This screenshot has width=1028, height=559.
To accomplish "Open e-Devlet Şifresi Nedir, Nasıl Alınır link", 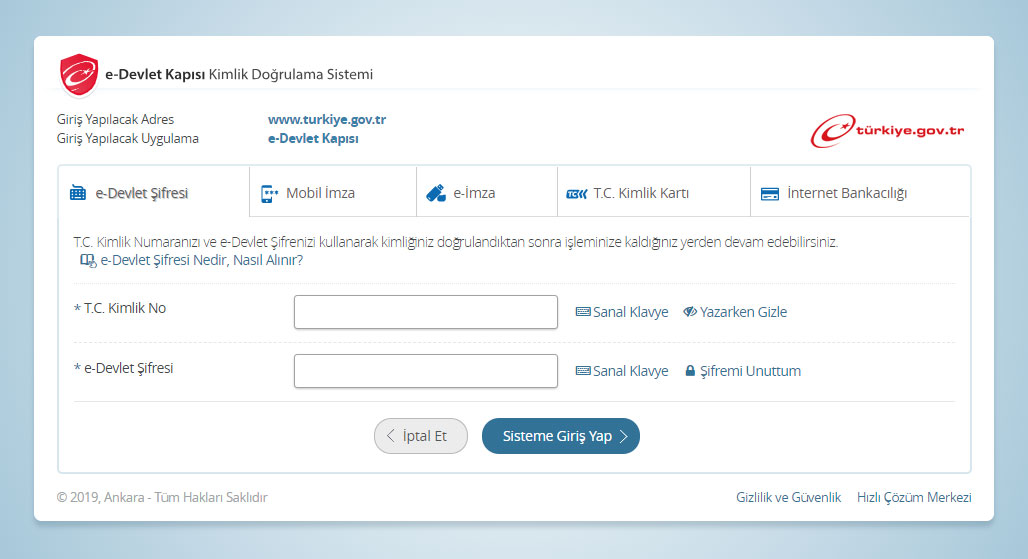I will 201,260.
